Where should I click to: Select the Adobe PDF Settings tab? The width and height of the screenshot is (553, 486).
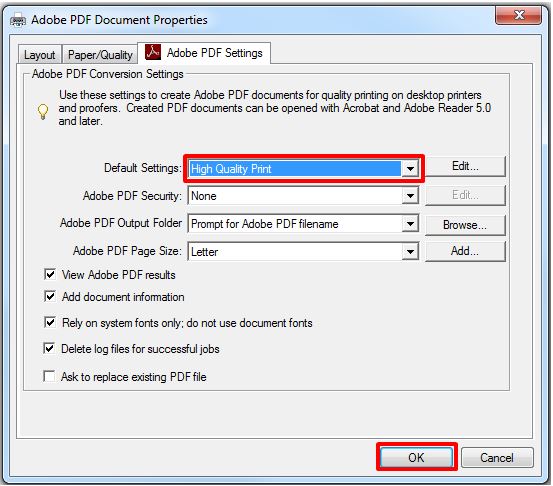pyautogui.click(x=204, y=53)
